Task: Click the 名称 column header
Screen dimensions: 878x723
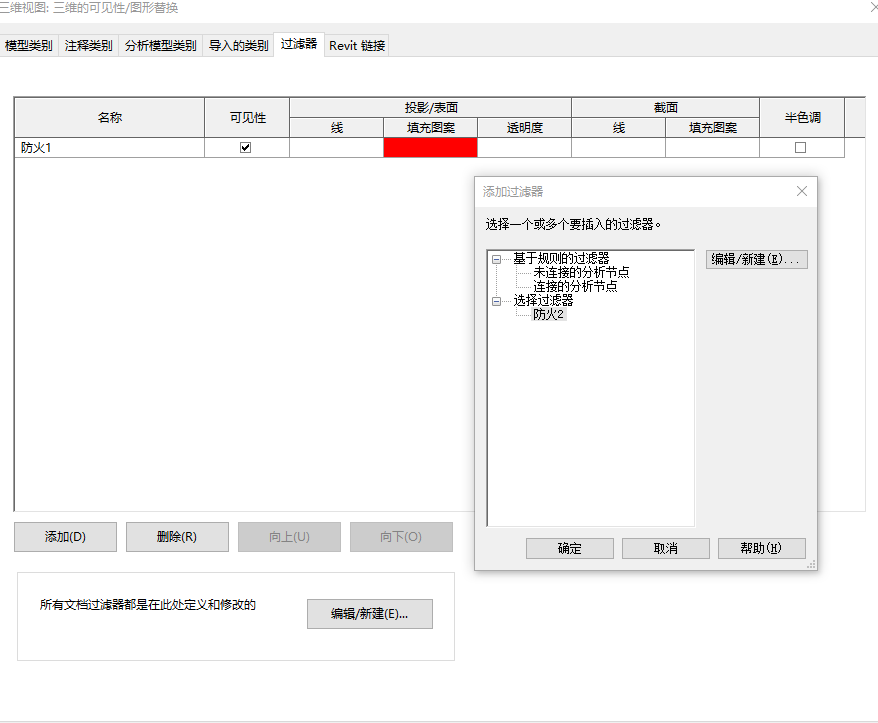Action: point(110,118)
